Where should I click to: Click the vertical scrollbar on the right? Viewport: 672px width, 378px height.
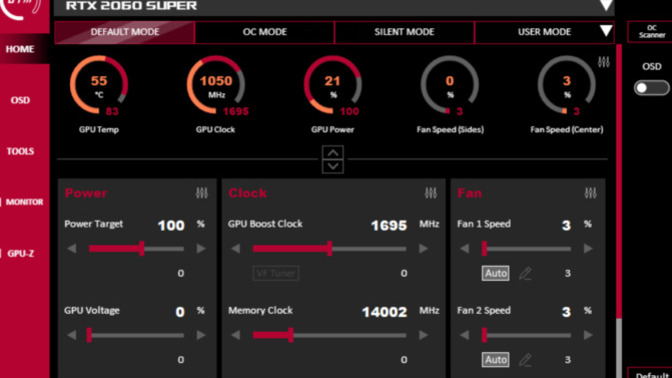(x=618, y=210)
